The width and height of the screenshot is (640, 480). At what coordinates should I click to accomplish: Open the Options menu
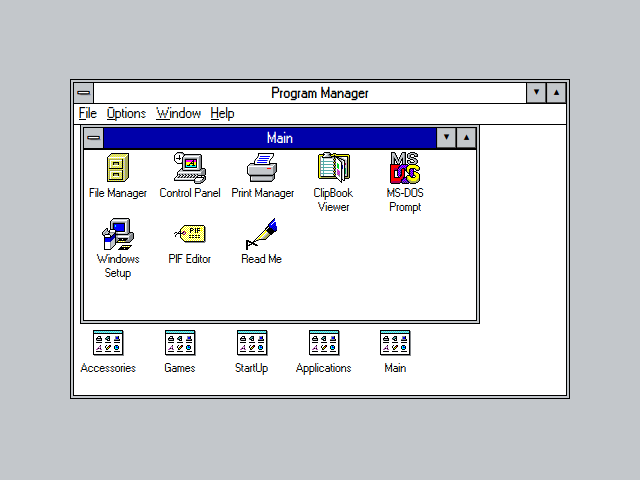[126, 113]
